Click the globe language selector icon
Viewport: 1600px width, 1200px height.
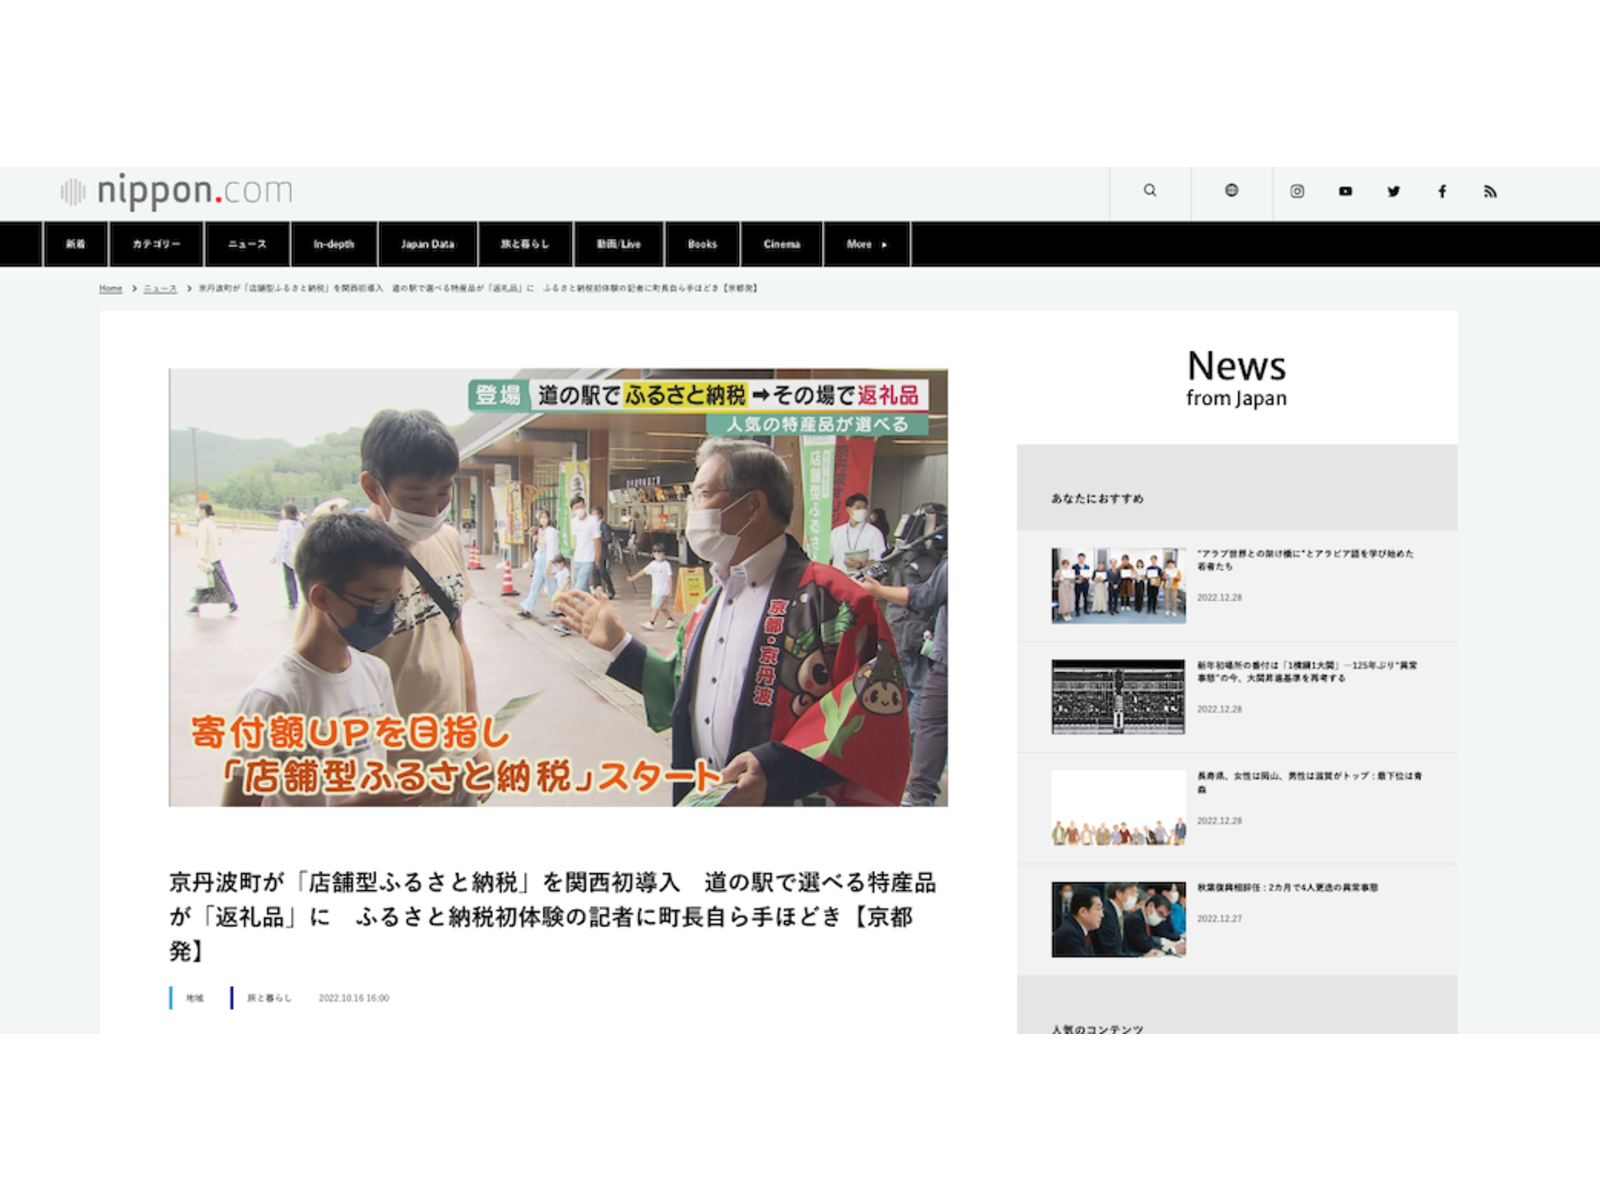[1231, 190]
